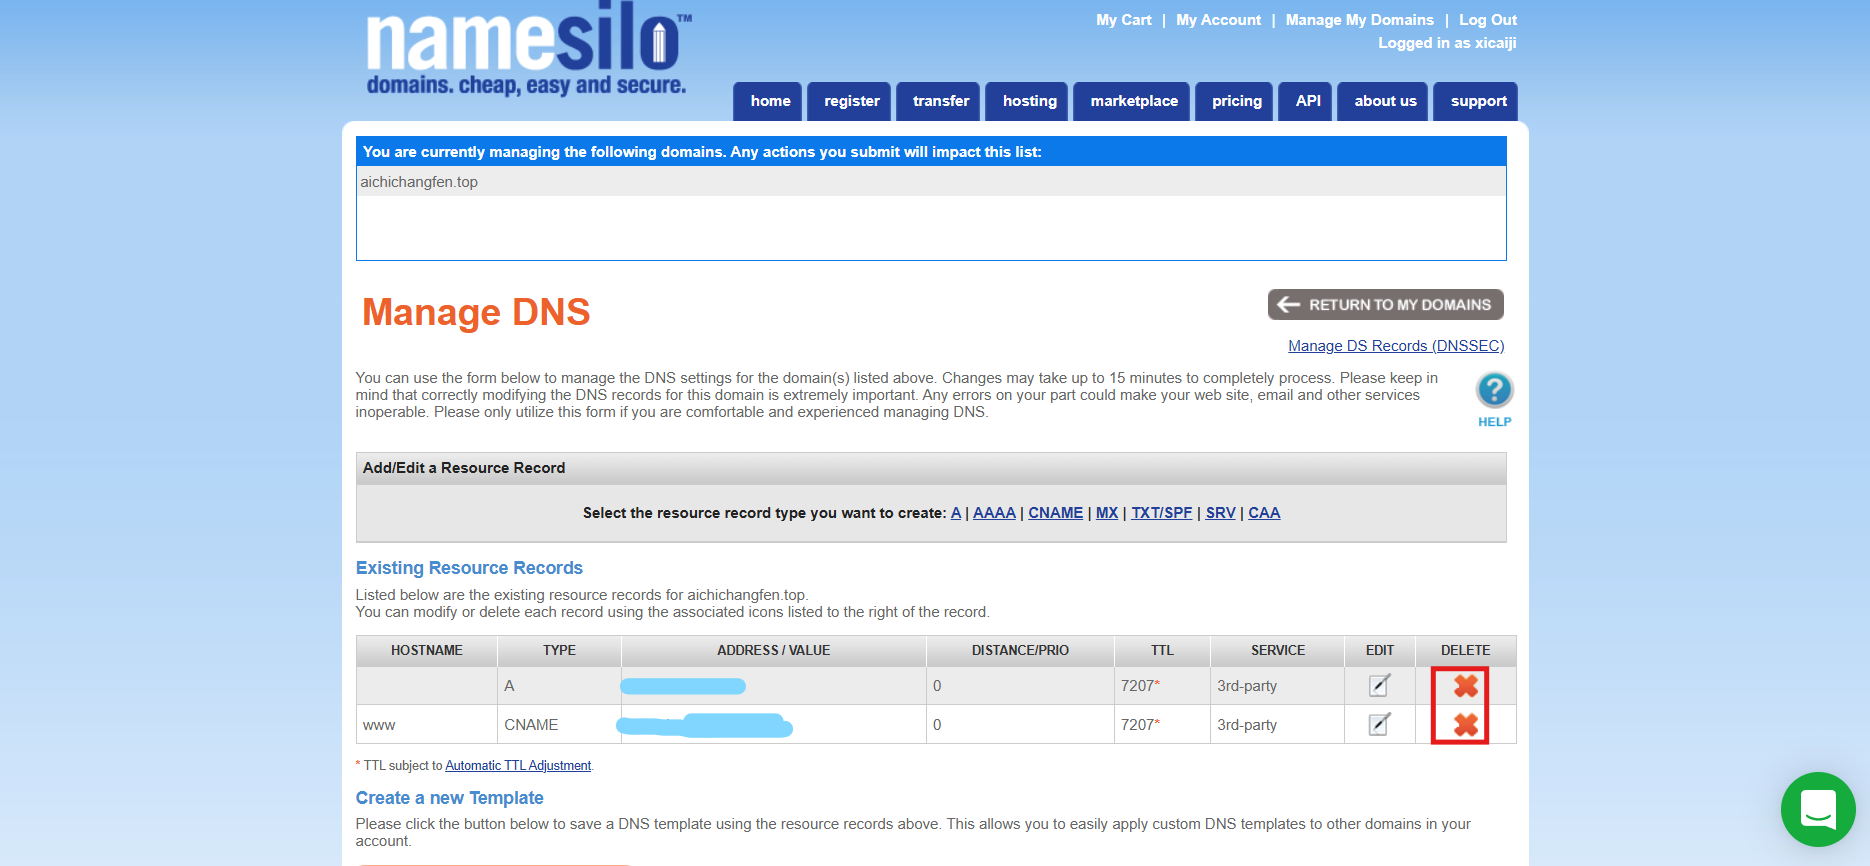Create a CNAME resource record
Image resolution: width=1870 pixels, height=866 pixels.
click(x=1055, y=513)
